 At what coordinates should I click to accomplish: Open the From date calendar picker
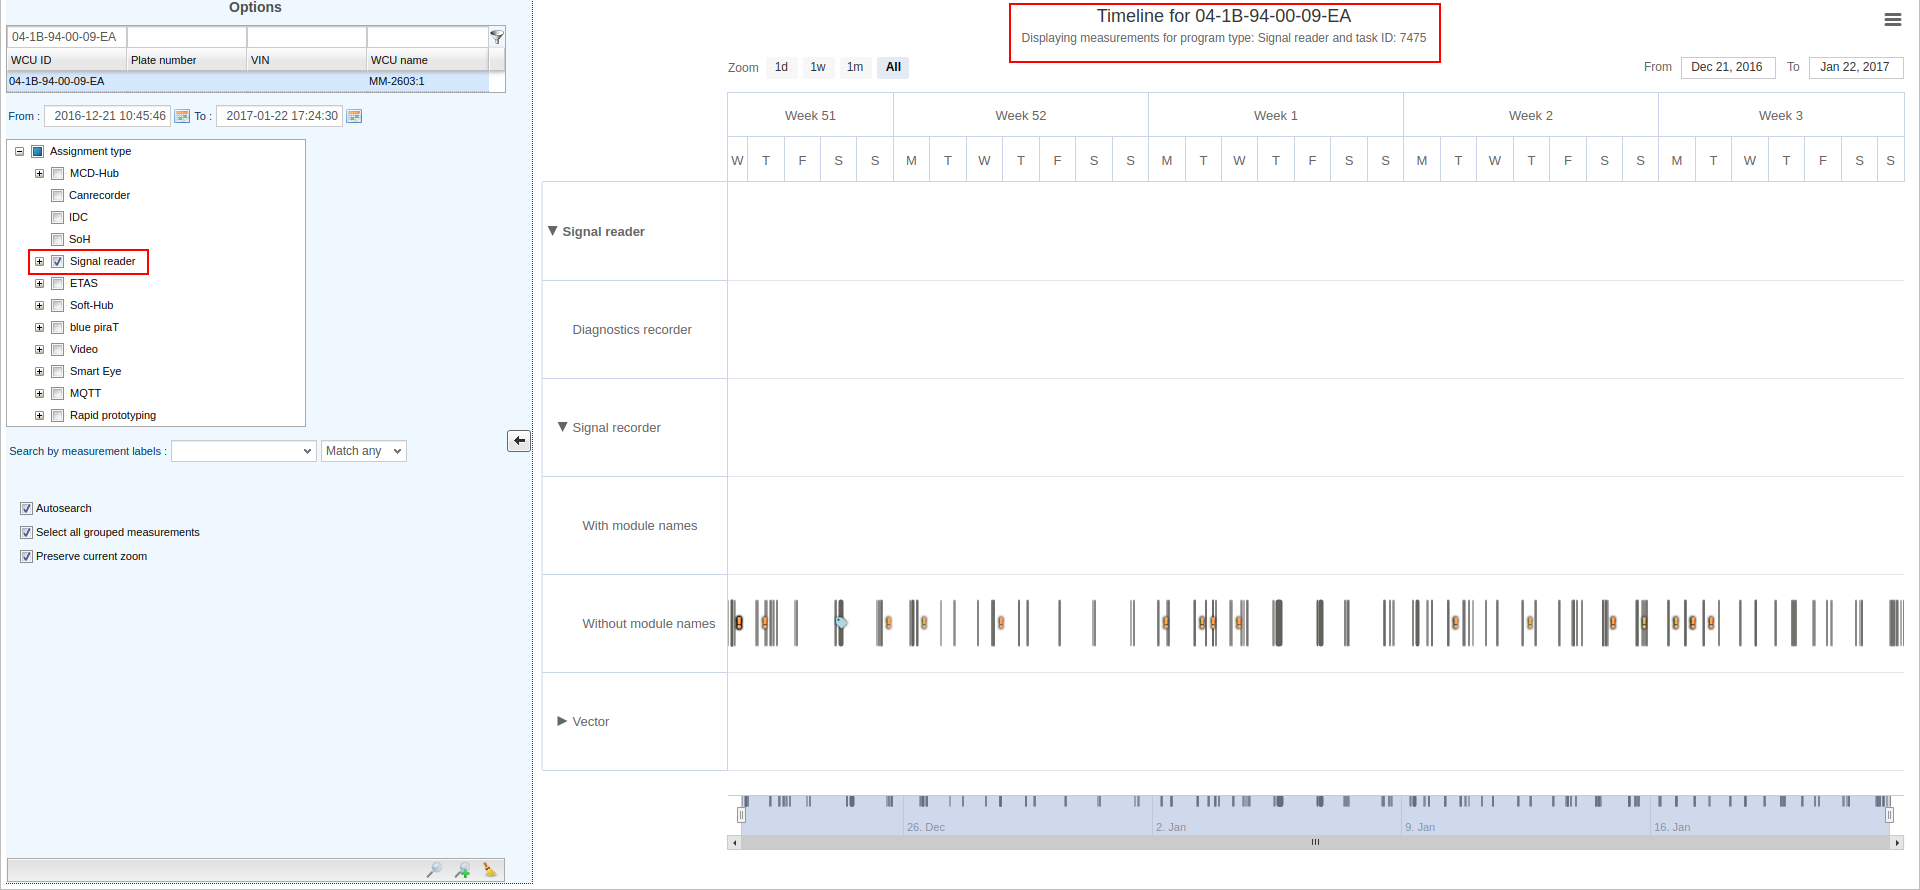point(182,116)
